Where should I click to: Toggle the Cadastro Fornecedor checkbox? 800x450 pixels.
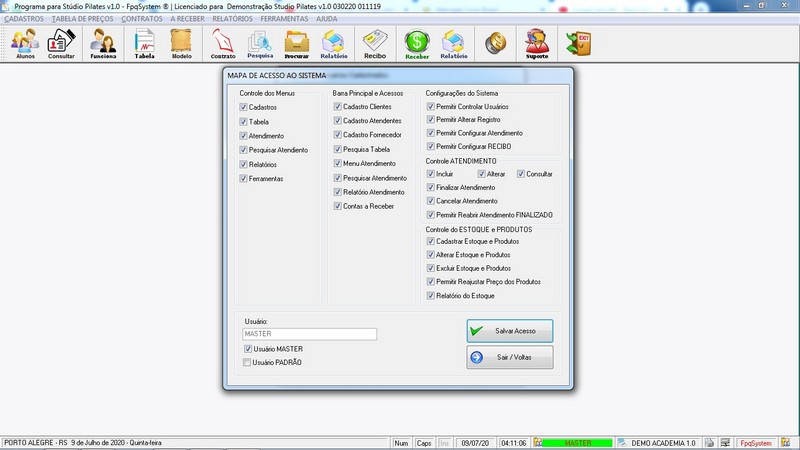337,135
